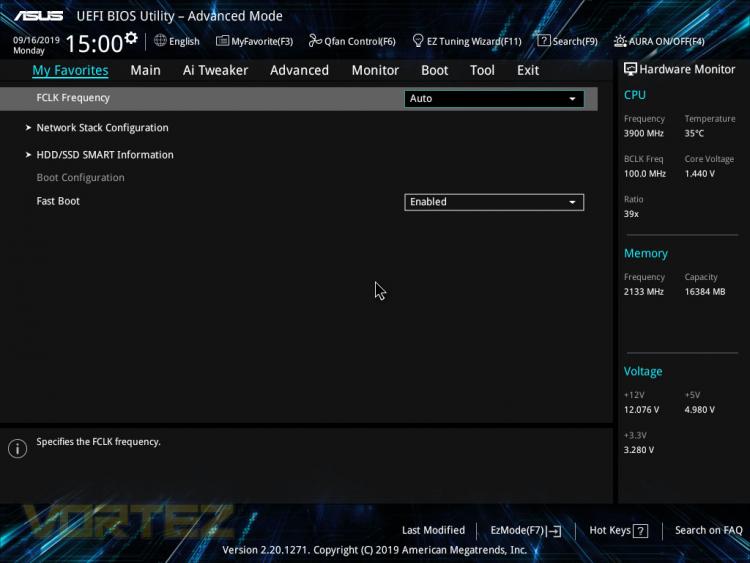Click the 'Specifies the FCLK frequency.' help text
This screenshot has width=750, height=563.
click(x=99, y=442)
